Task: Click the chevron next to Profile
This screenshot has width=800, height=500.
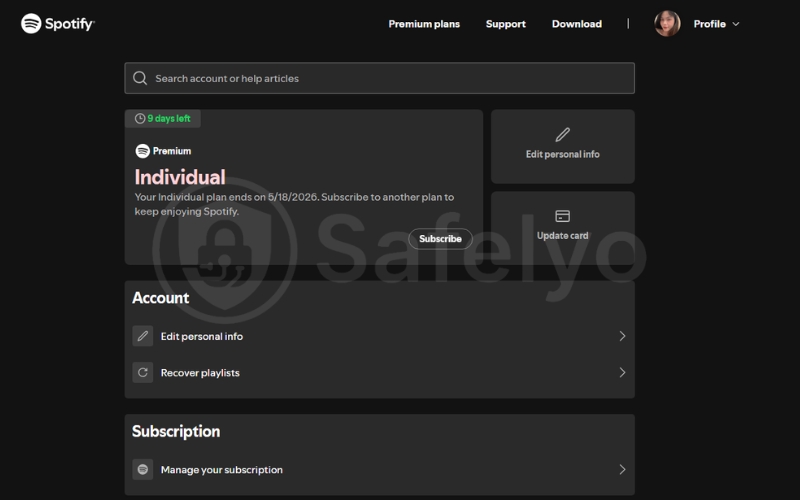Action: [x=736, y=24]
